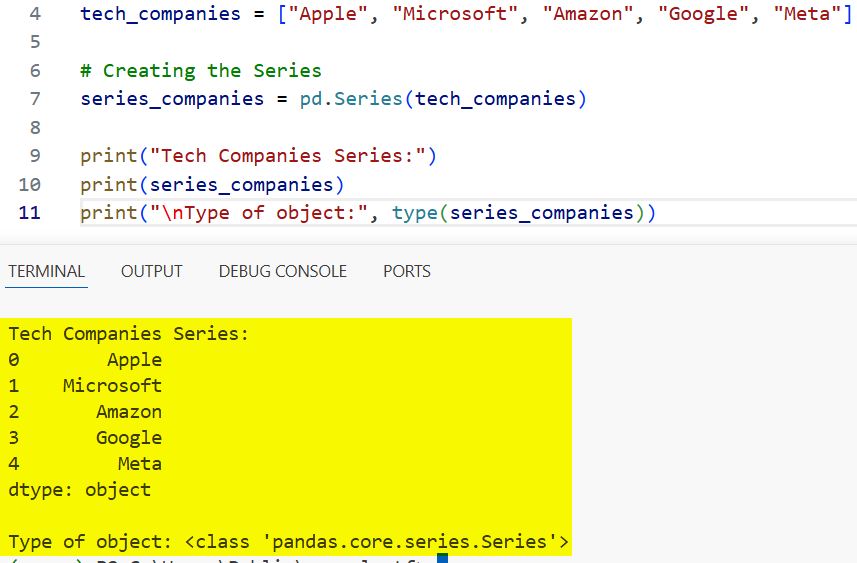
Task: Click terminal row '1 Microsoft'
Action: point(85,385)
